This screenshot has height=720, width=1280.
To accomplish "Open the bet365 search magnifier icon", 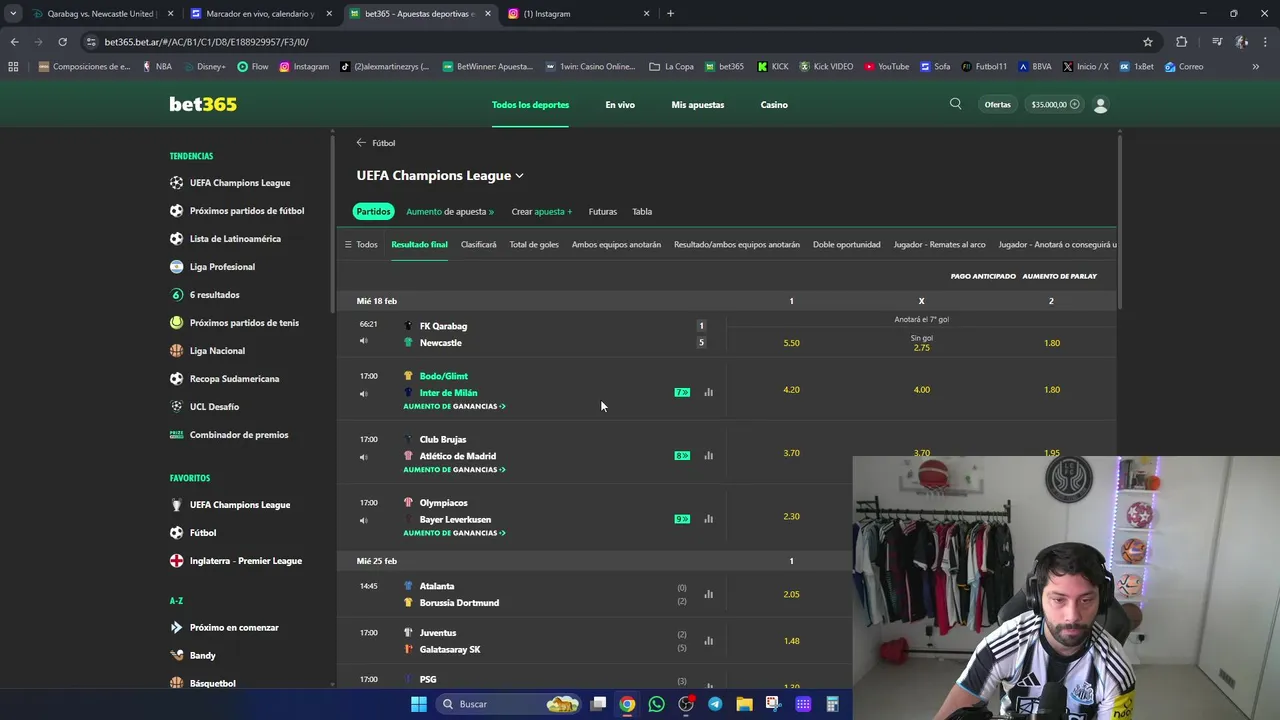I will click(x=955, y=104).
